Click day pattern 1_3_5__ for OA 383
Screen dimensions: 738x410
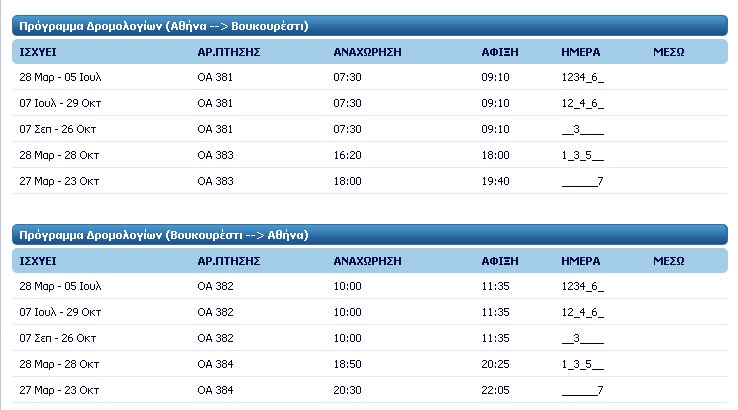pos(582,155)
